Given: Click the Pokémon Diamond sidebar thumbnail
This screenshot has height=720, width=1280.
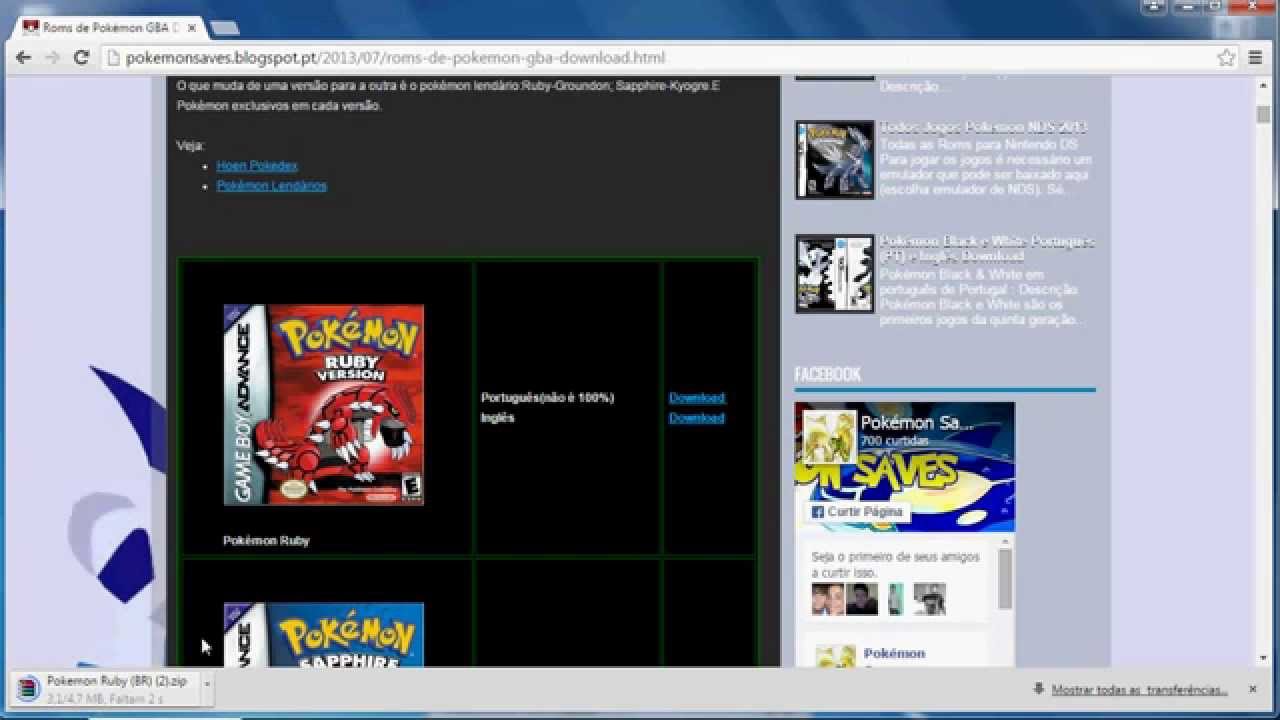Looking at the screenshot, I should tap(835, 160).
